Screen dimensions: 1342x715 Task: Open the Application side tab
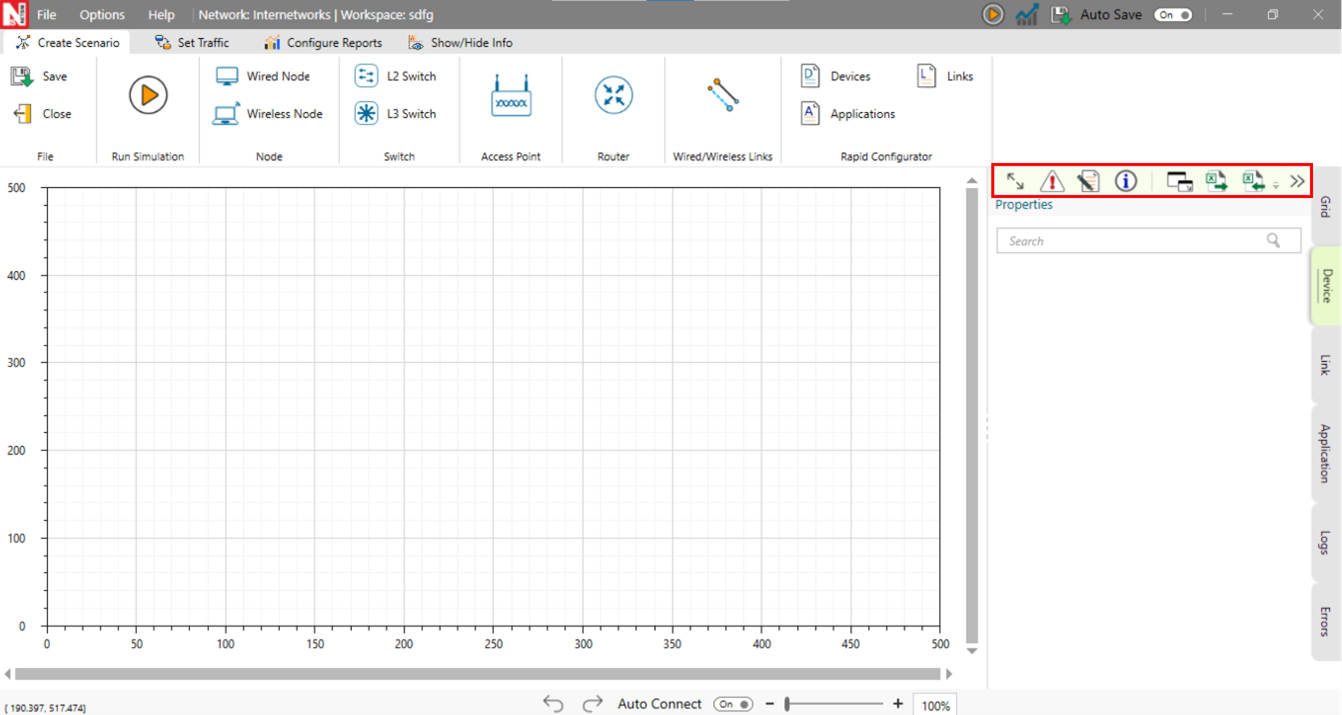pos(1325,453)
